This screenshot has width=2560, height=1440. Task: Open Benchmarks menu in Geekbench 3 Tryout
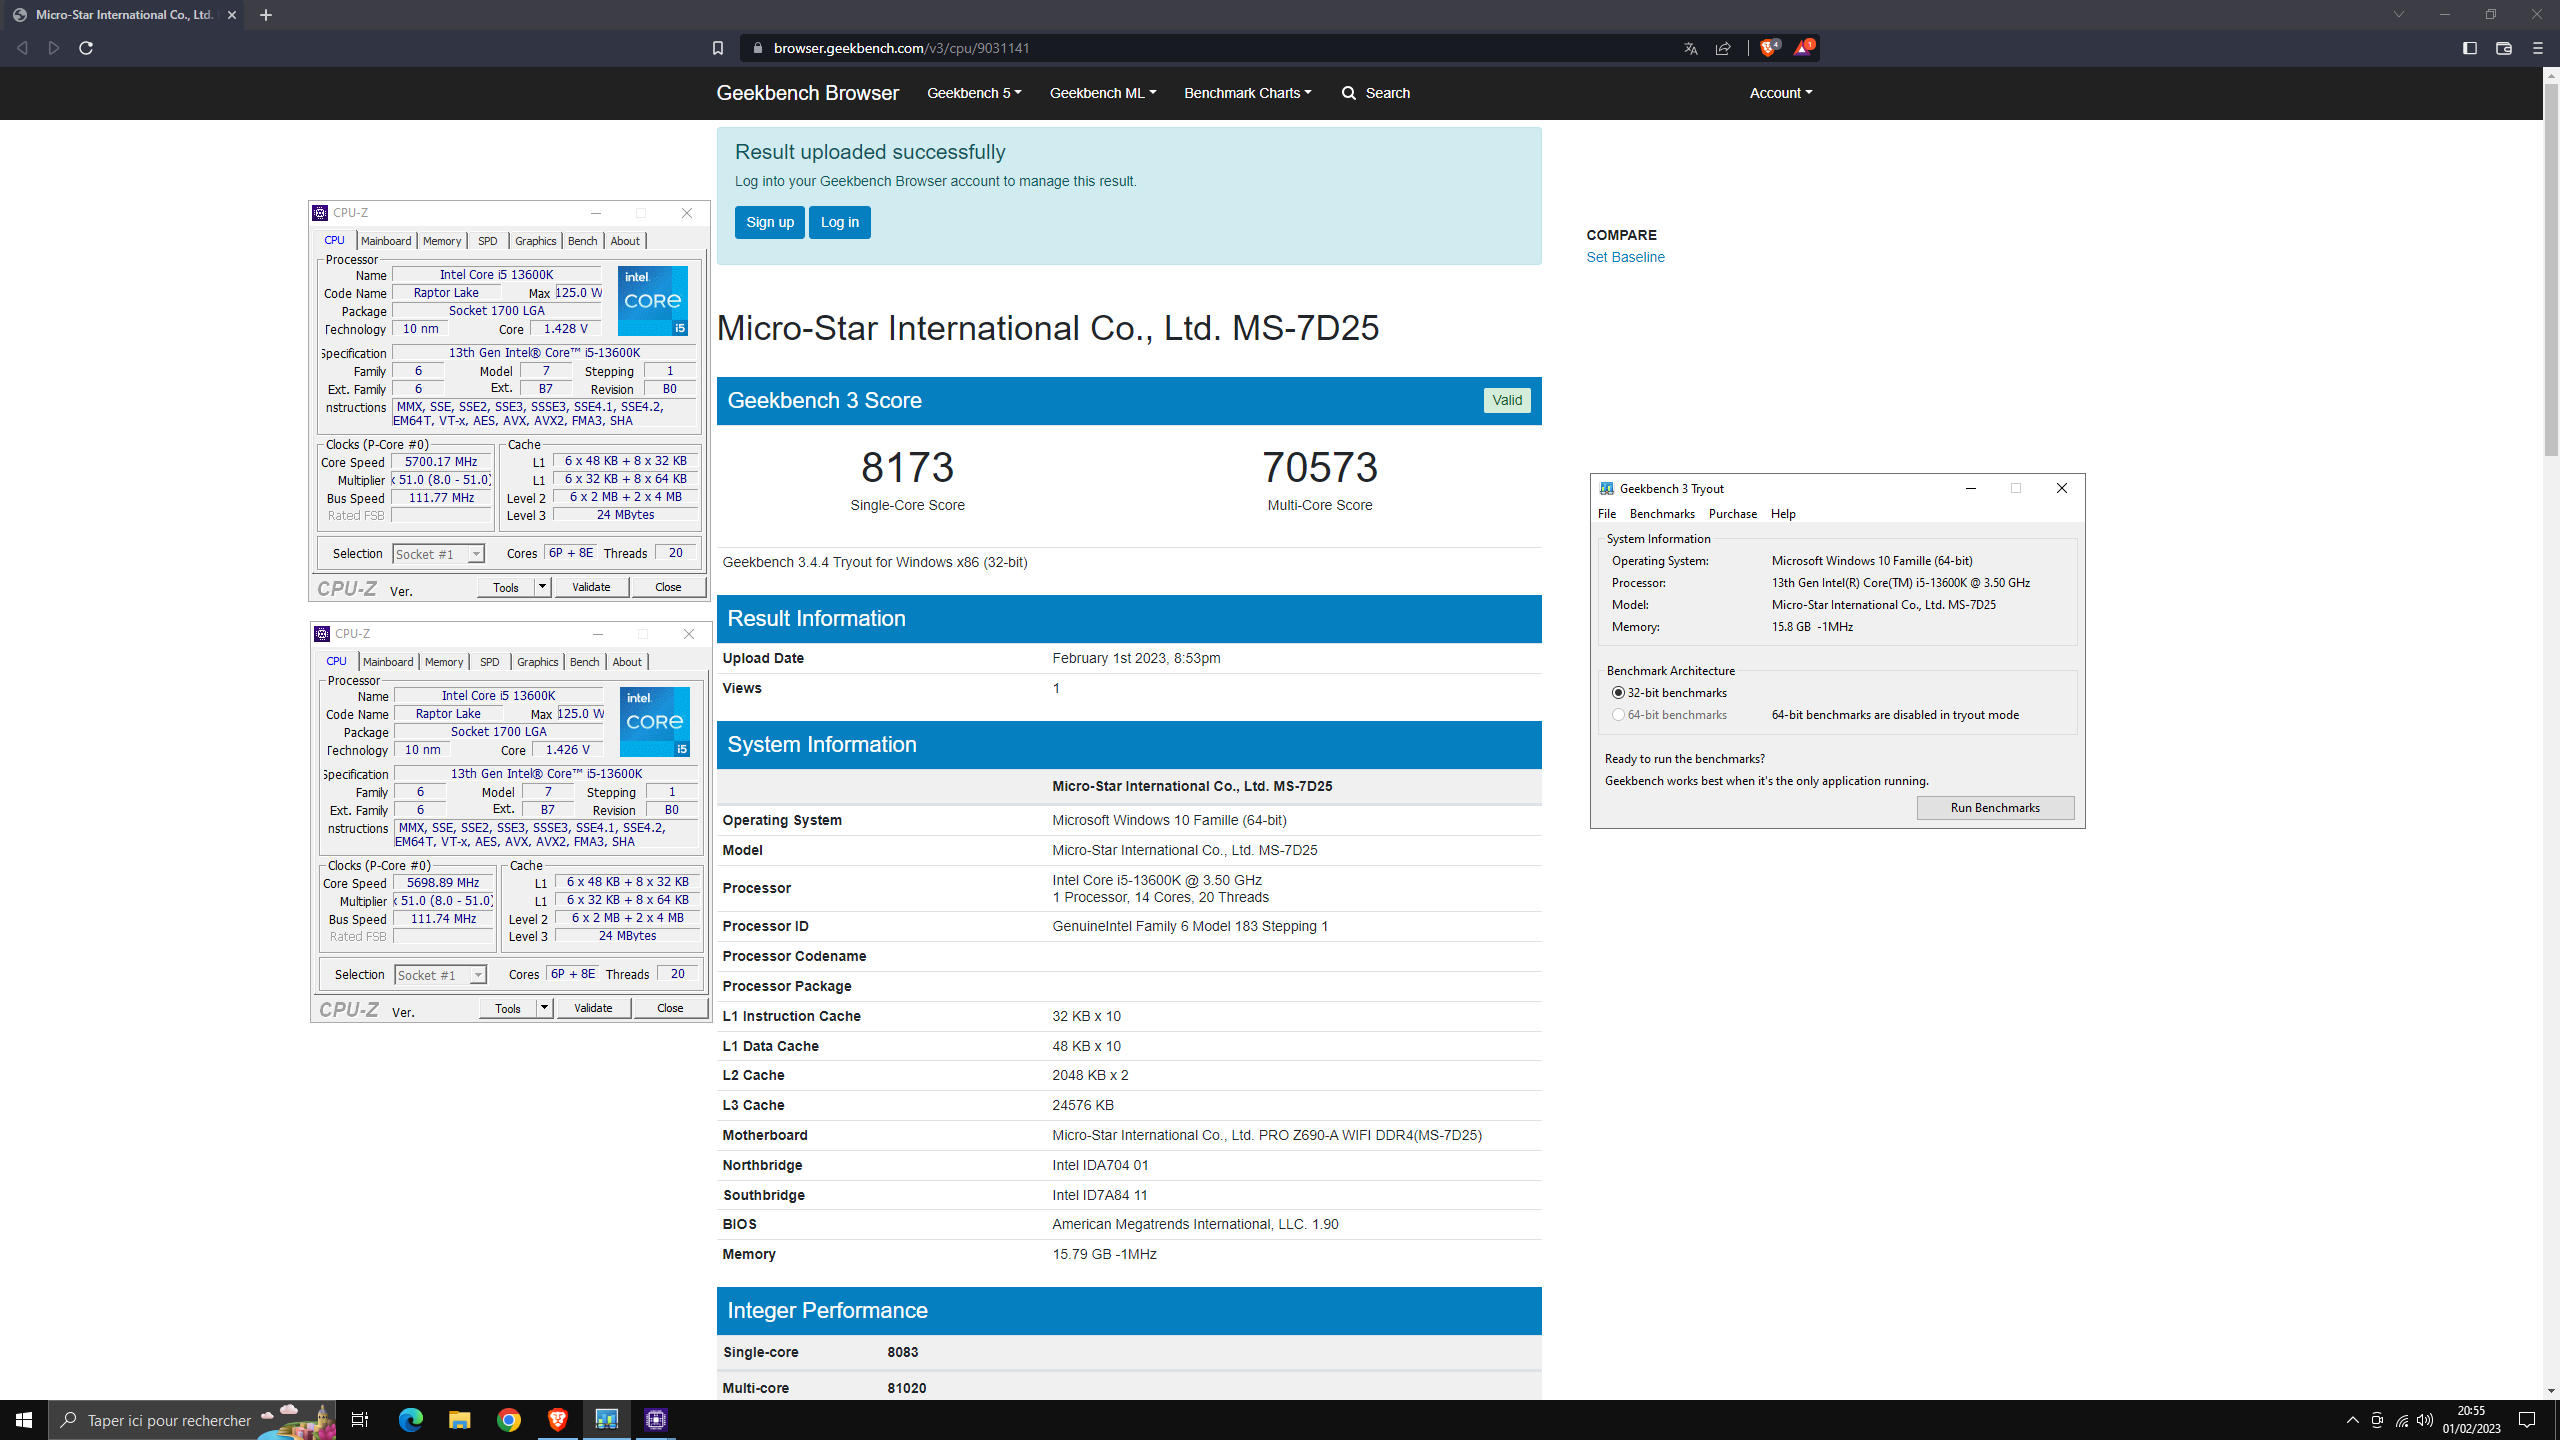(x=1662, y=514)
